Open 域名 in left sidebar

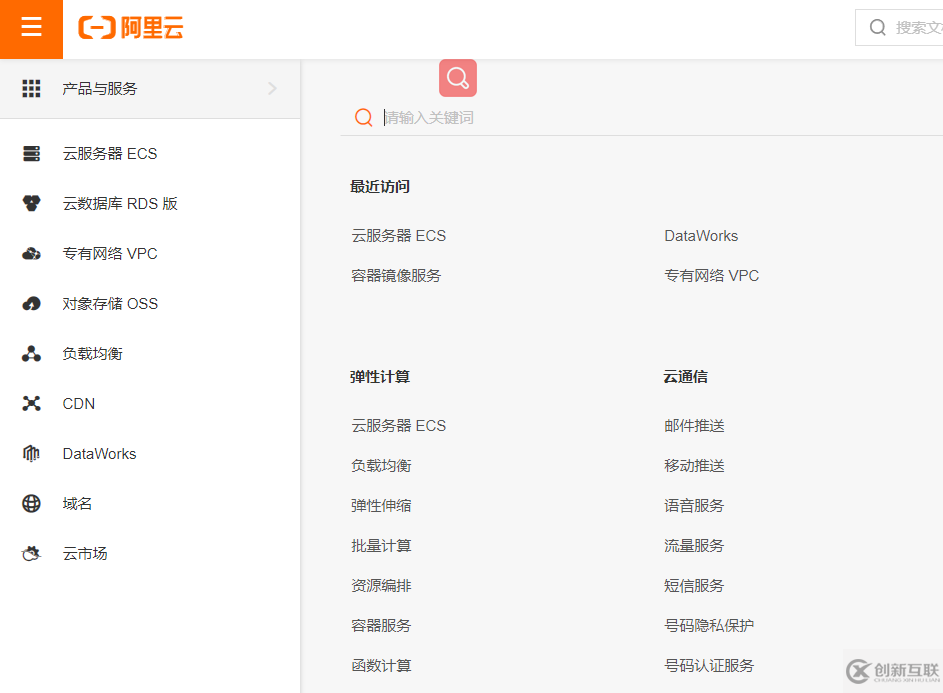pos(78,504)
